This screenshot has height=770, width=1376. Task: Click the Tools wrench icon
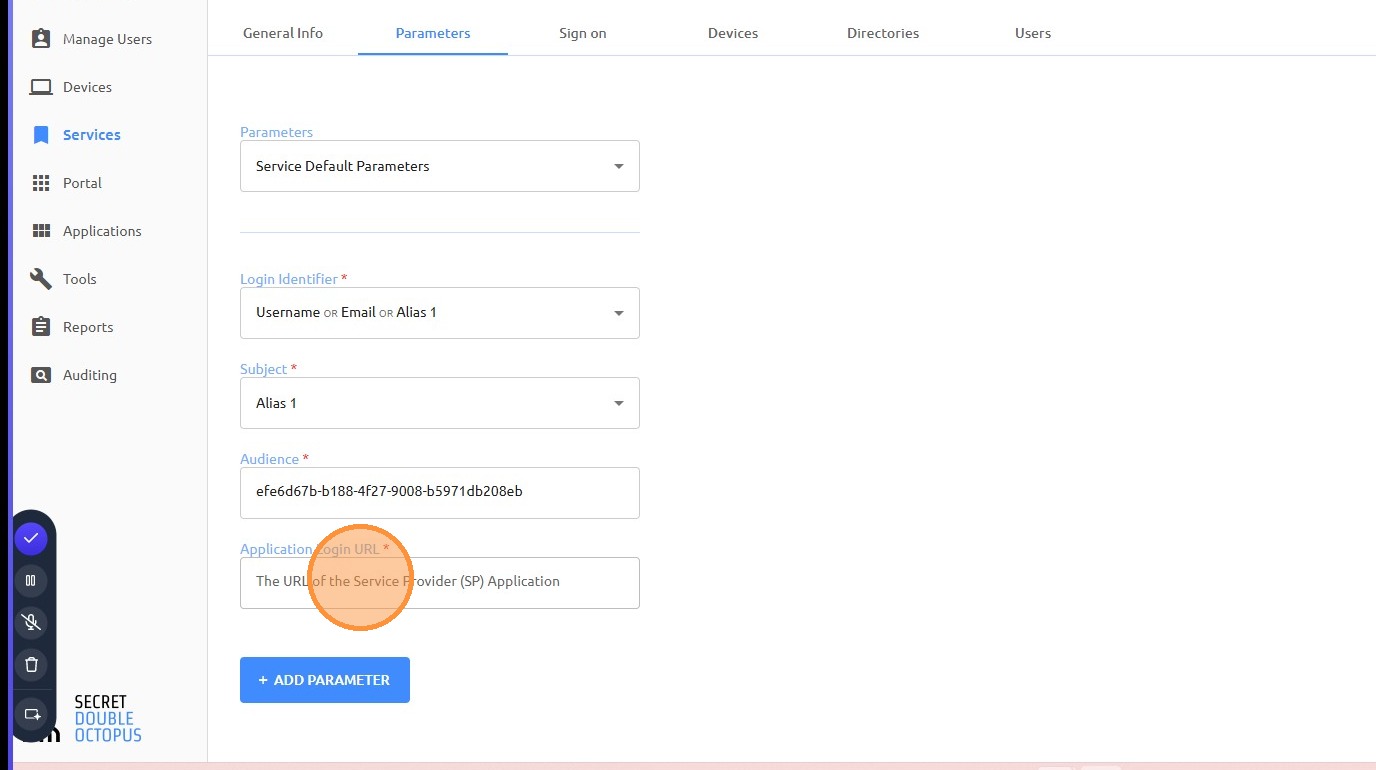(41, 279)
